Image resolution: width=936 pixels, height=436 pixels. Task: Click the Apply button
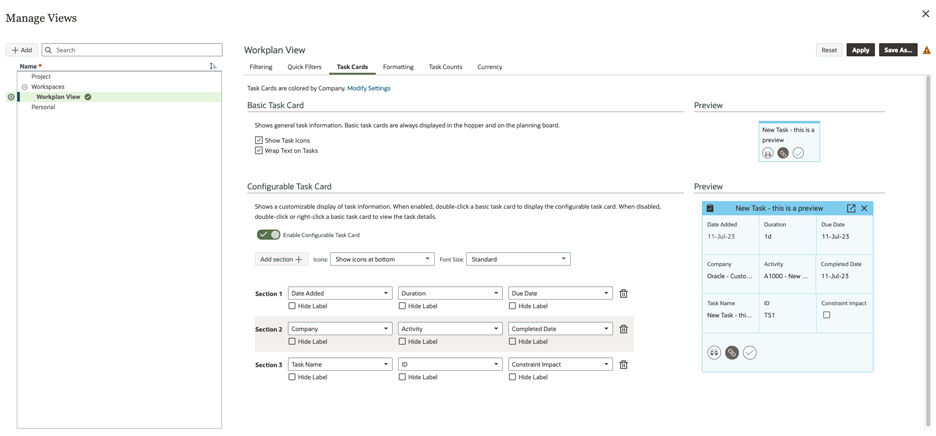[x=860, y=50]
